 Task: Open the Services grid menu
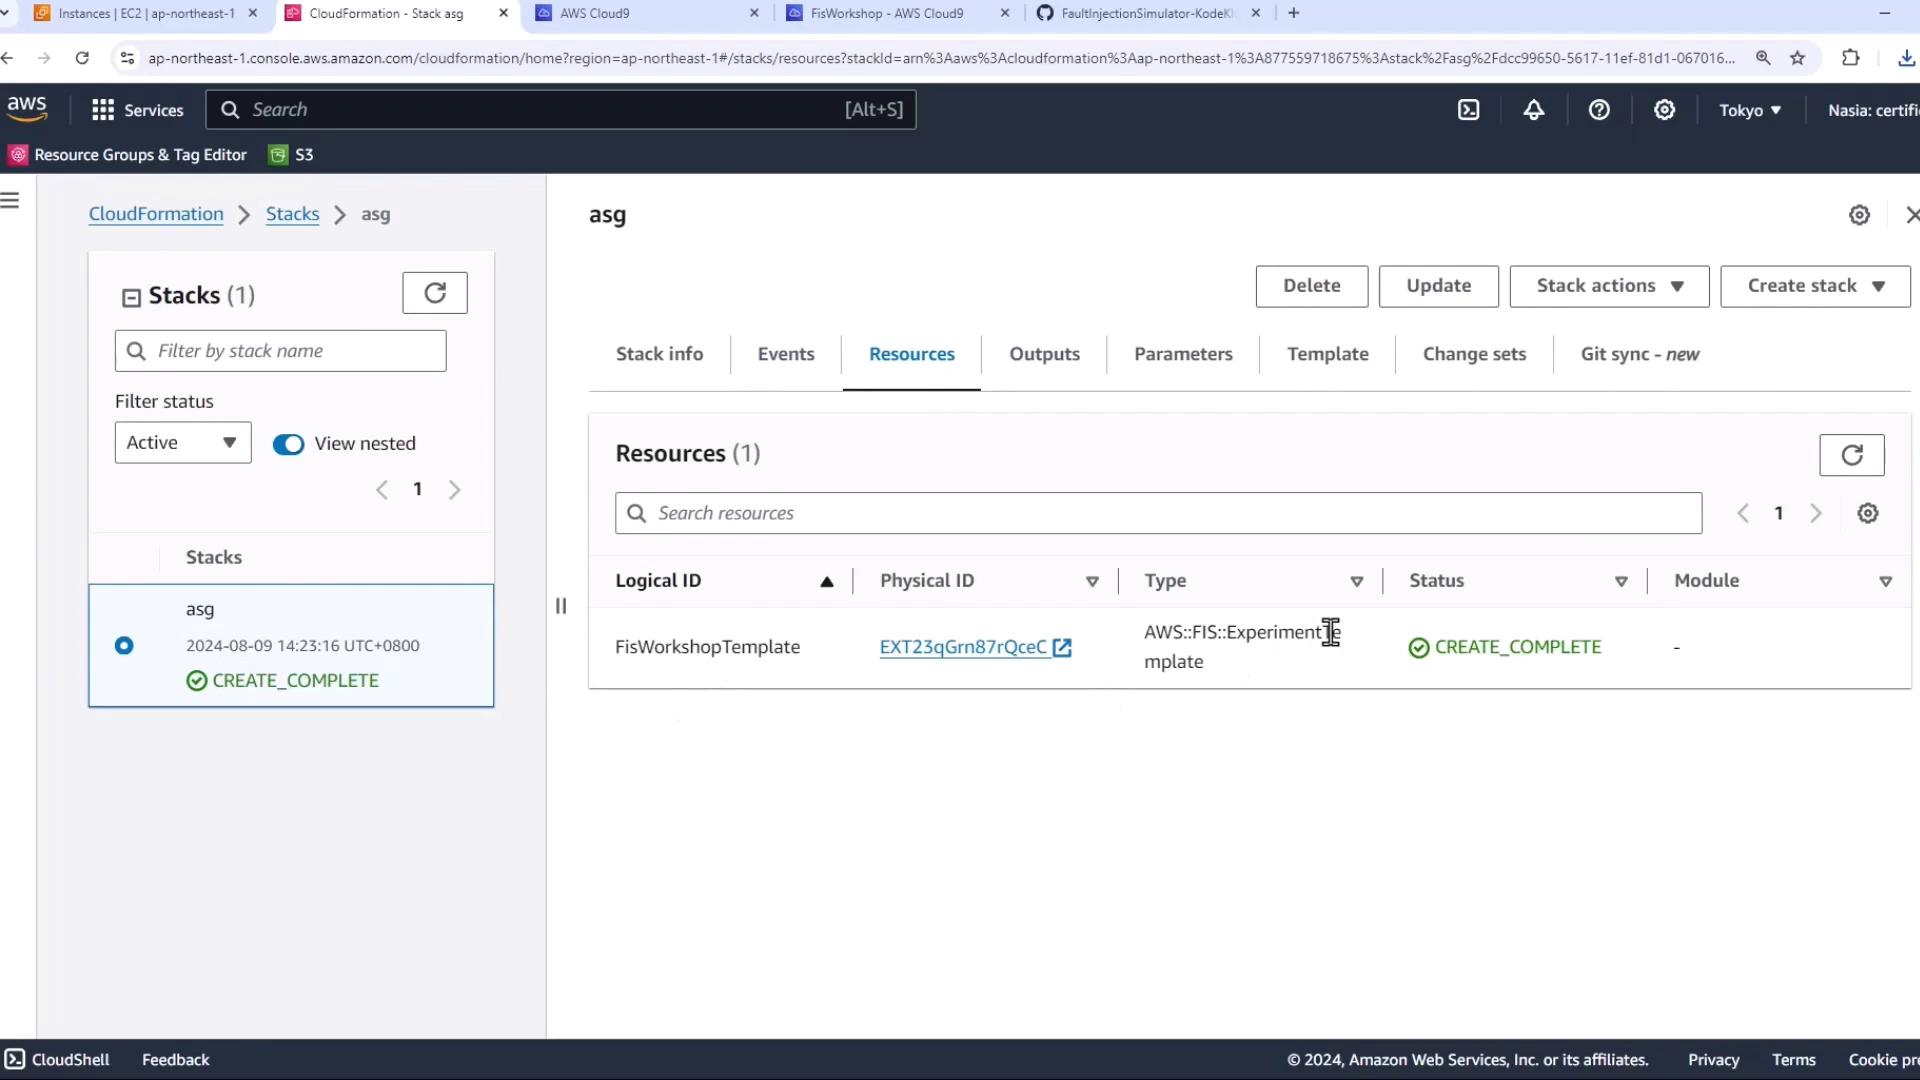tap(137, 110)
